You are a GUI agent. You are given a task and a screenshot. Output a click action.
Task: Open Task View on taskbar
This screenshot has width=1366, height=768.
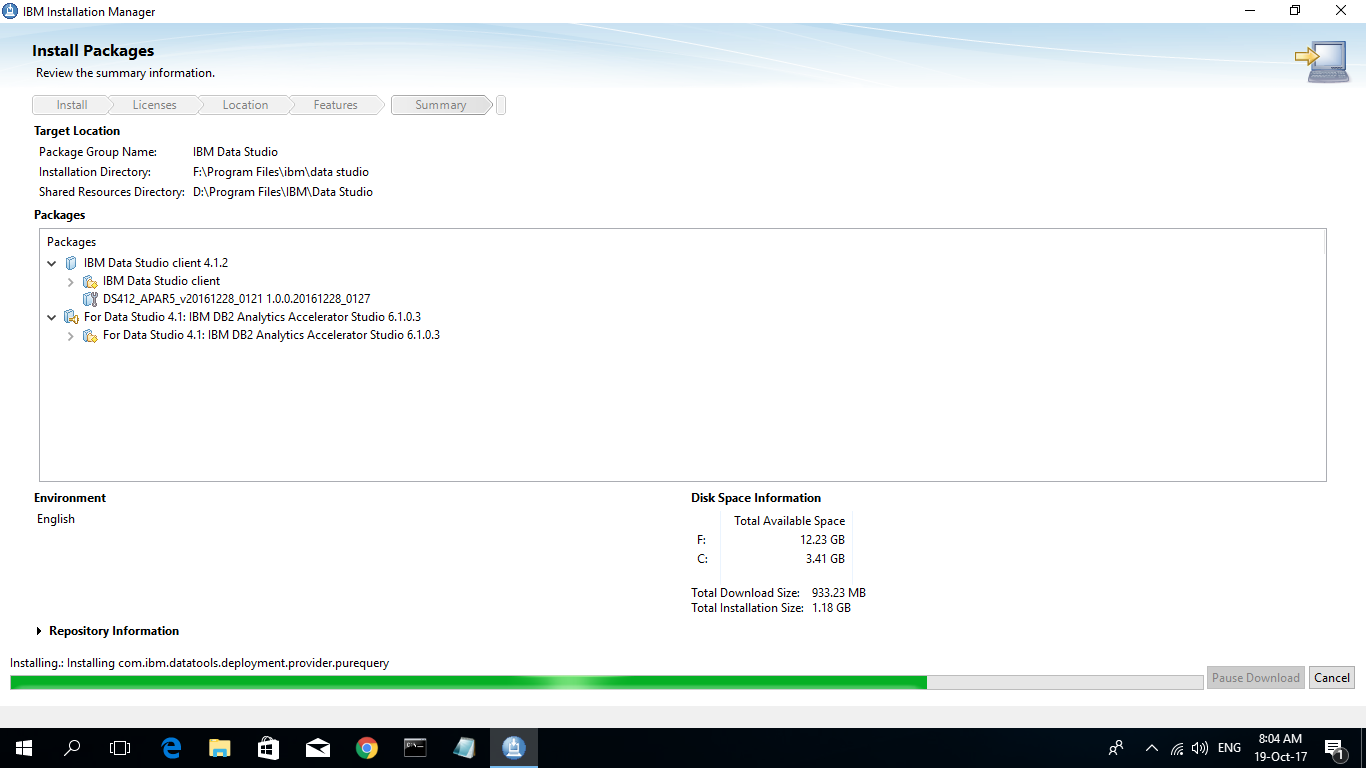tap(120, 747)
